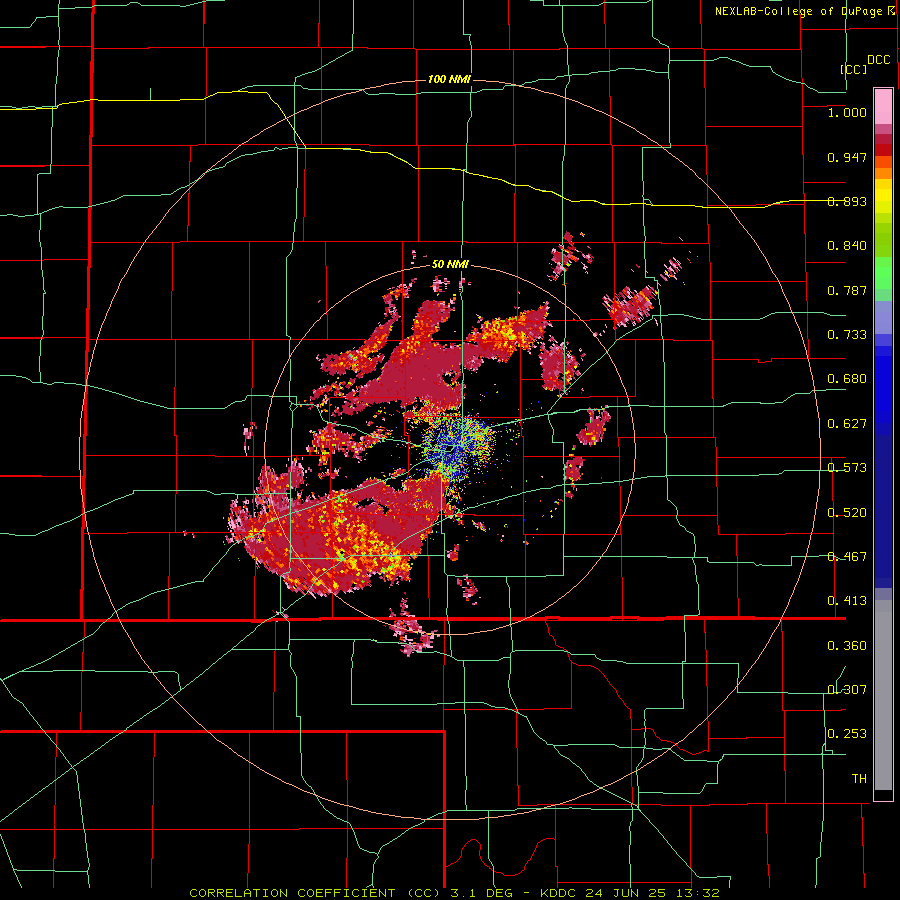This screenshot has width=900, height=900.
Task: Select the 0.307 legend value
Action: pyautogui.click(x=847, y=689)
